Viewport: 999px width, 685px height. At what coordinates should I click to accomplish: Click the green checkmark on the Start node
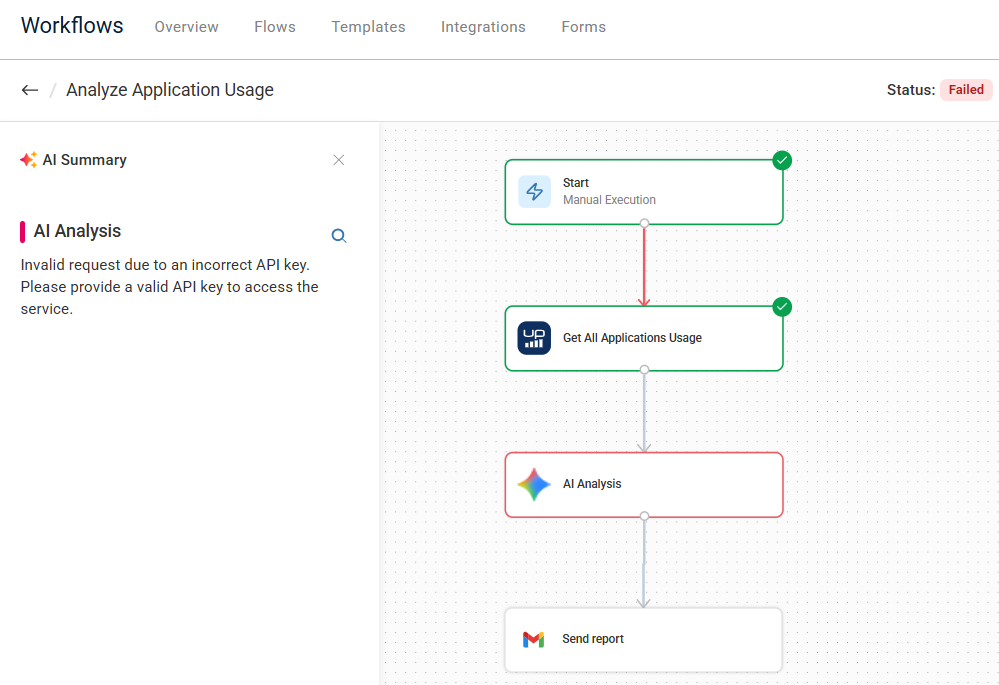pos(781,160)
